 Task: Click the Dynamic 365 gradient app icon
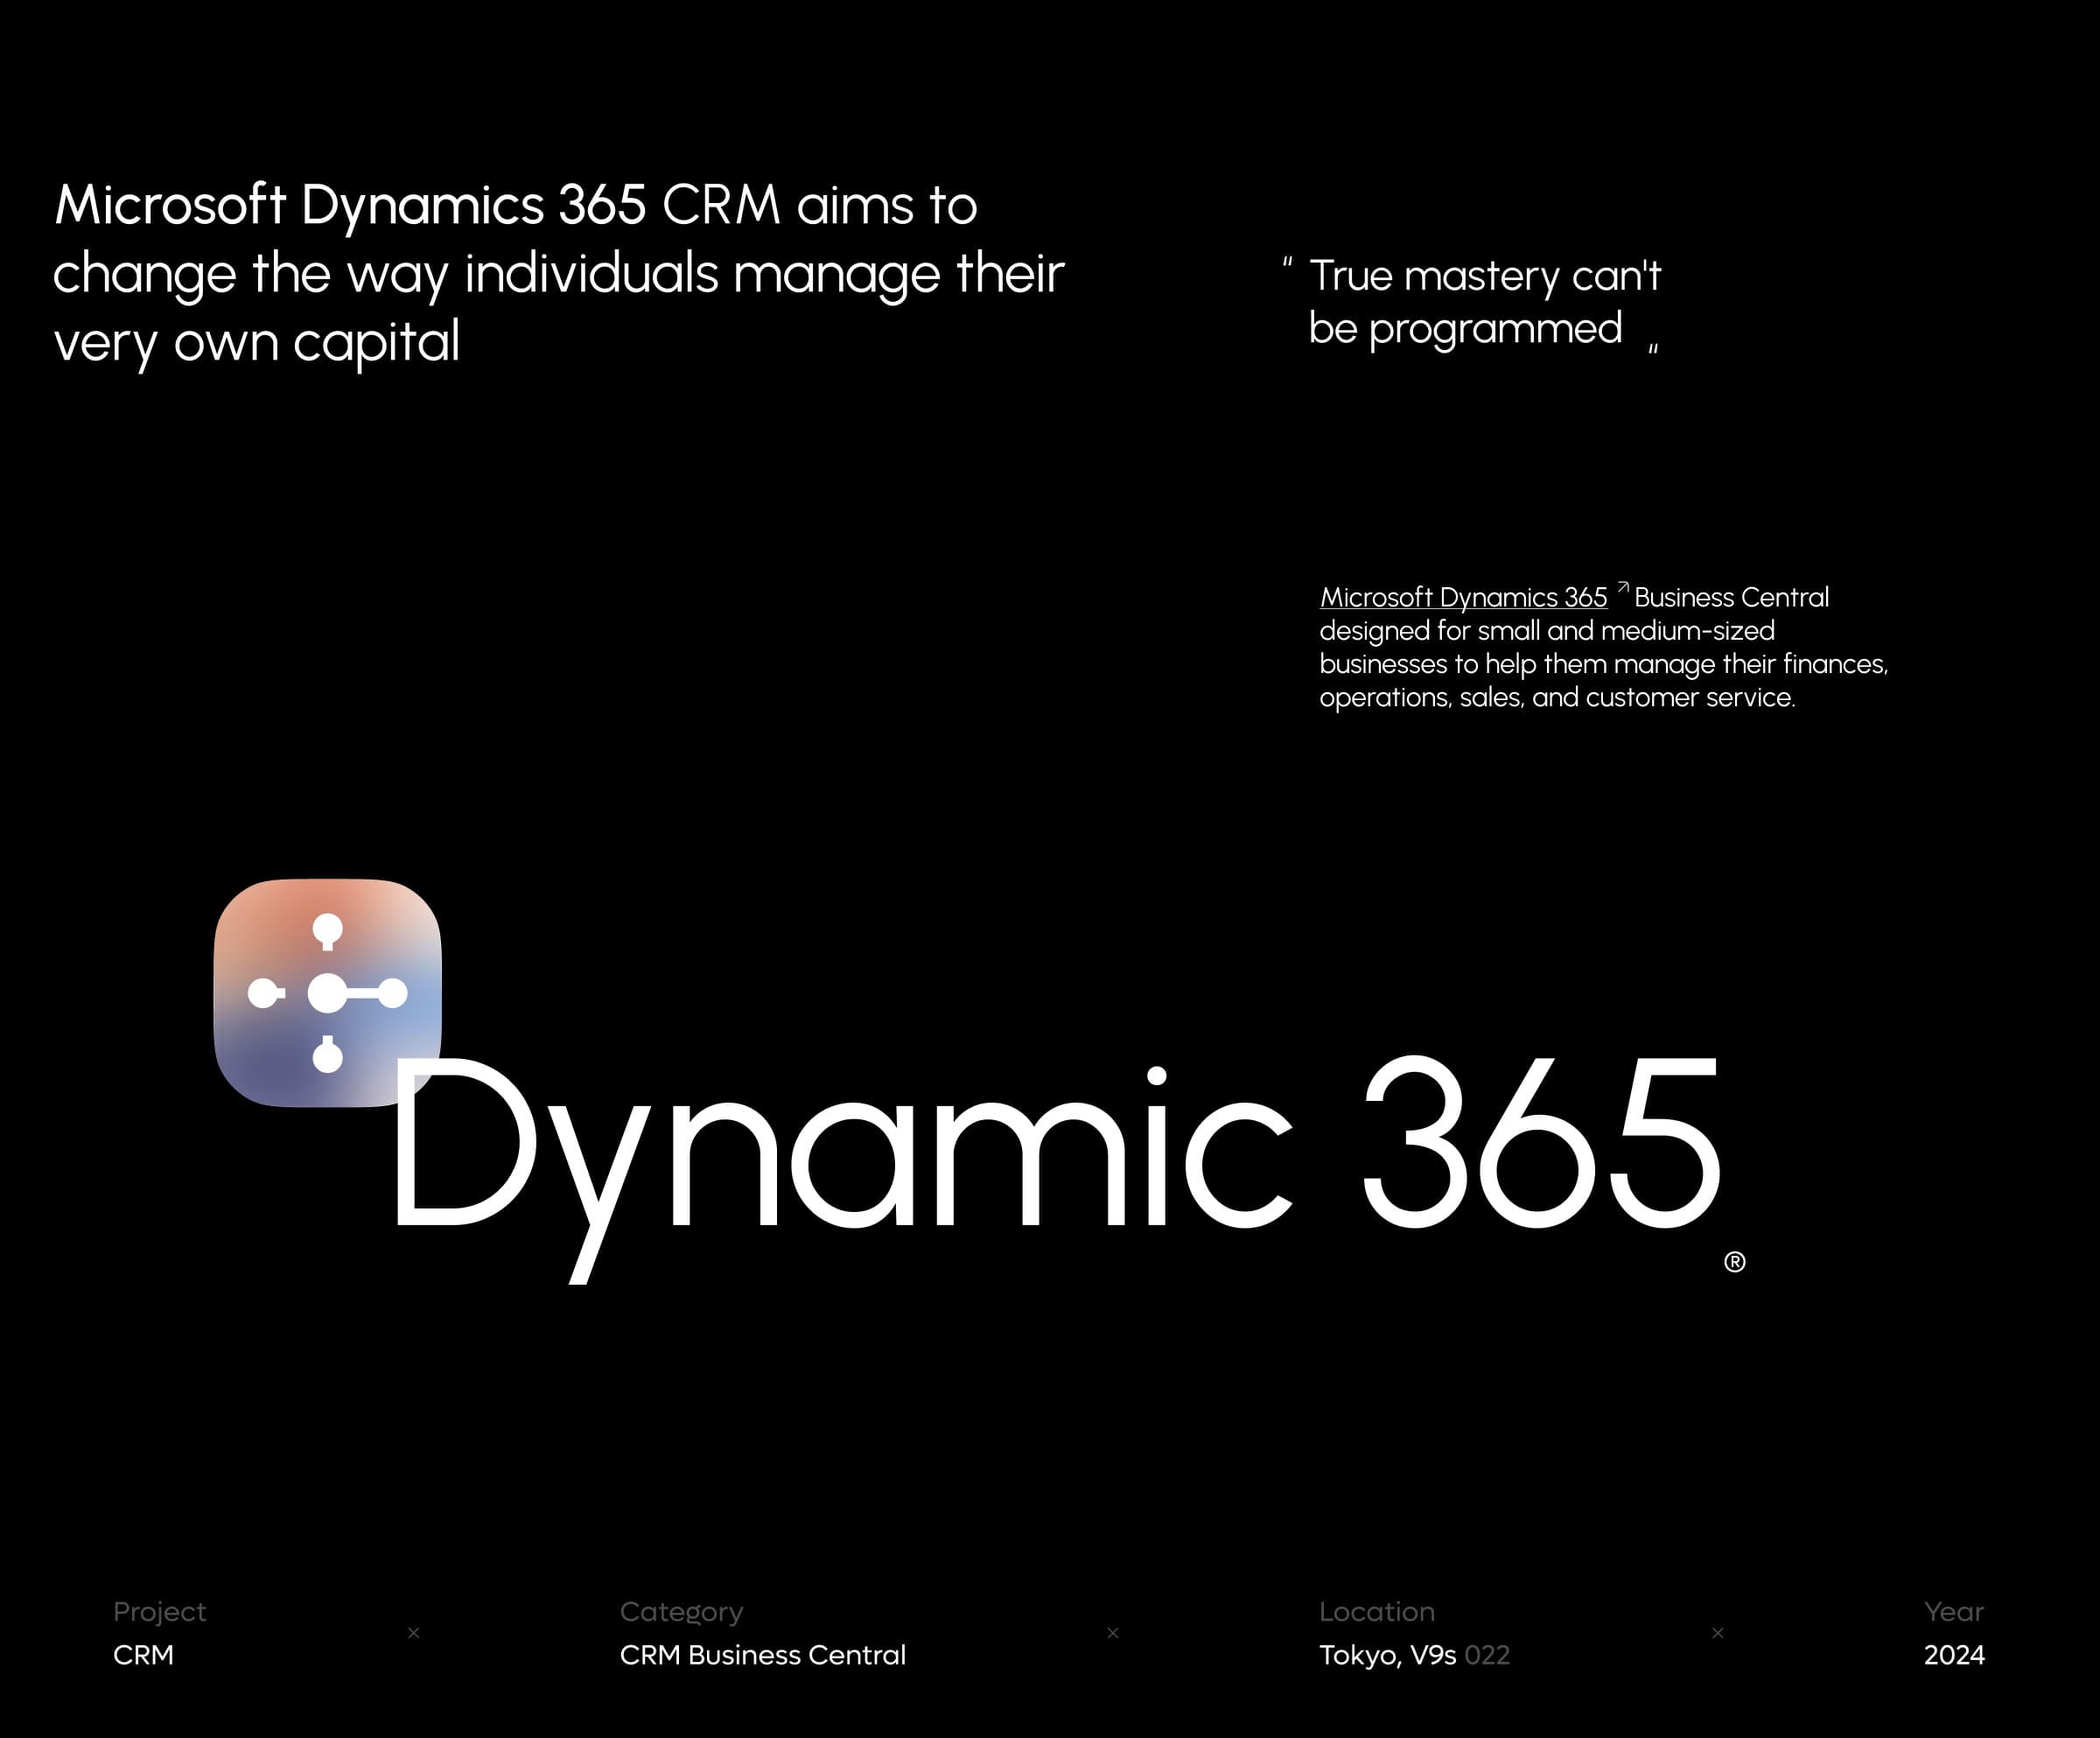click(x=327, y=992)
